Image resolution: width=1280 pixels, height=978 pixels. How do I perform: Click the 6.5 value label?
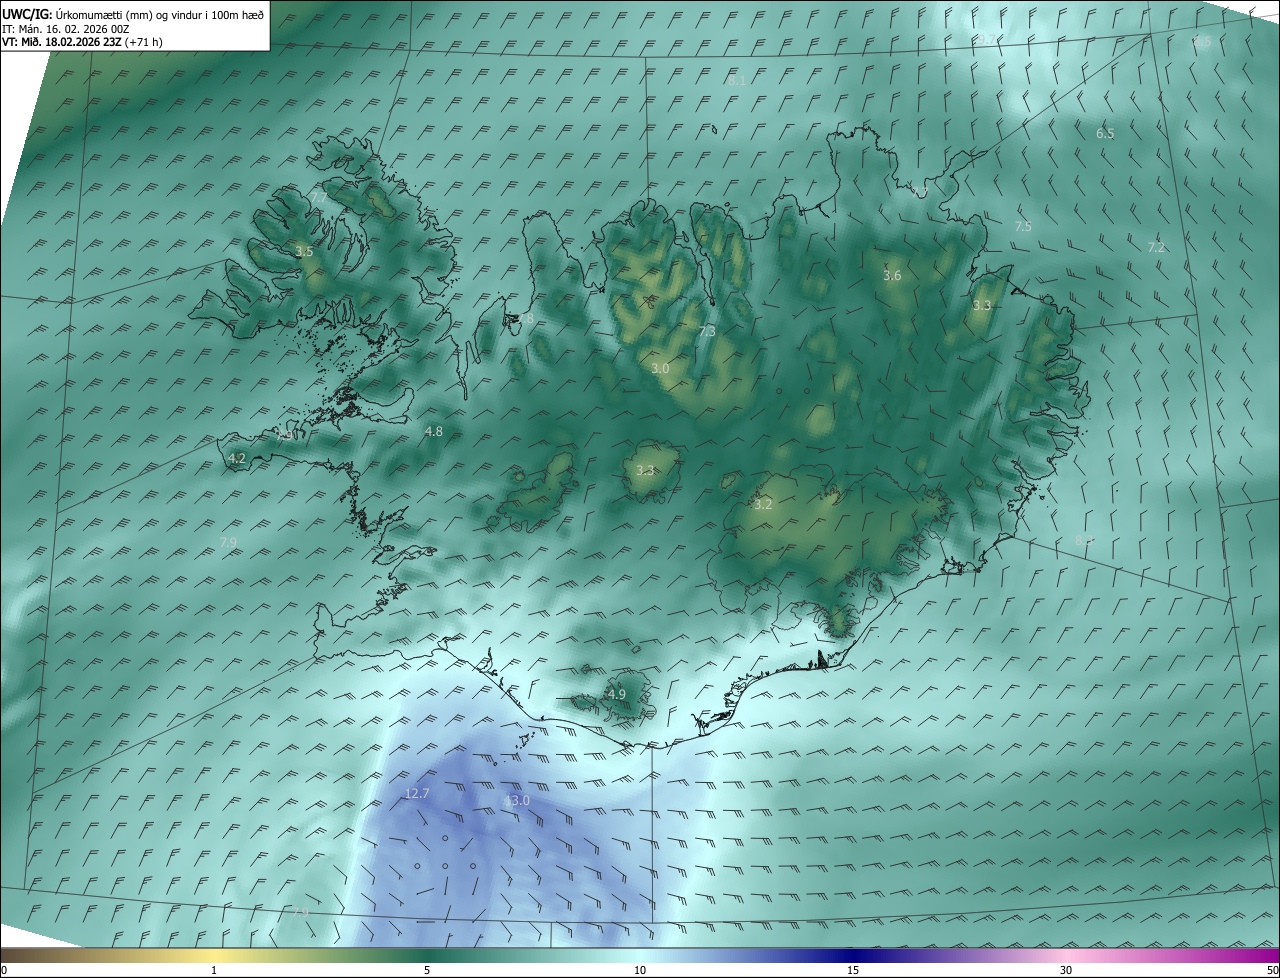(x=1105, y=133)
